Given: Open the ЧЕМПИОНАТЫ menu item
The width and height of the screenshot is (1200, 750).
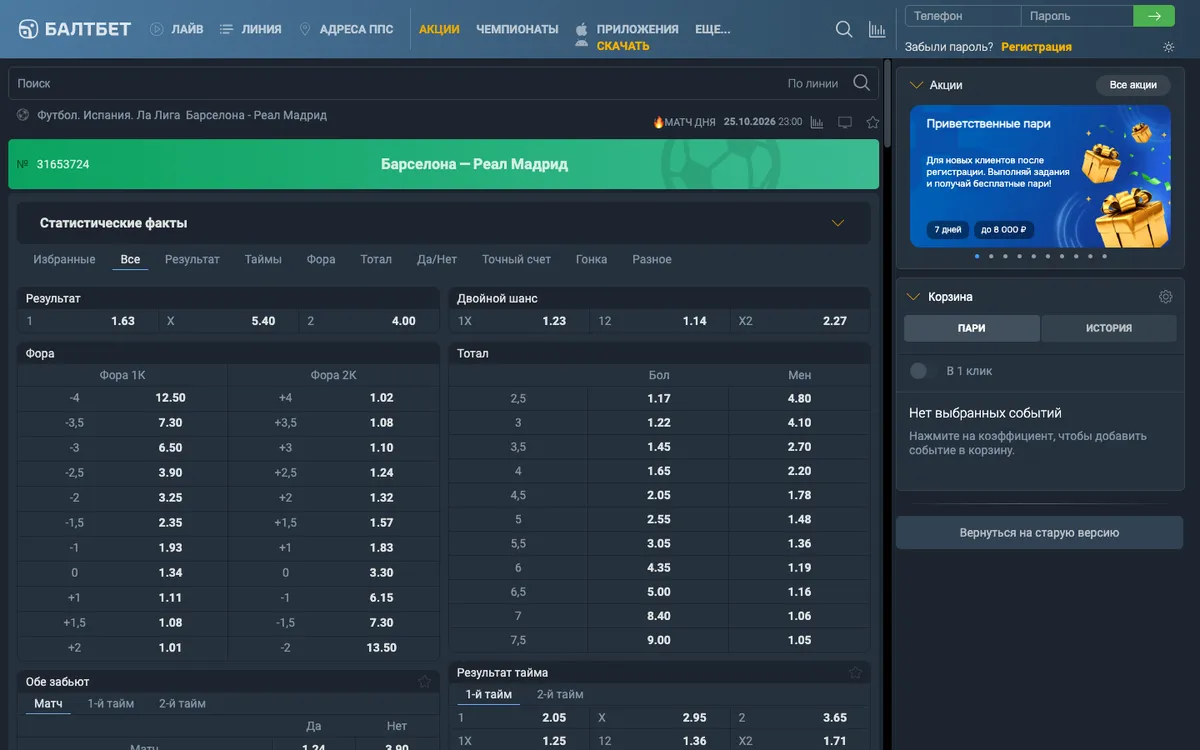Looking at the screenshot, I should pyautogui.click(x=517, y=29).
